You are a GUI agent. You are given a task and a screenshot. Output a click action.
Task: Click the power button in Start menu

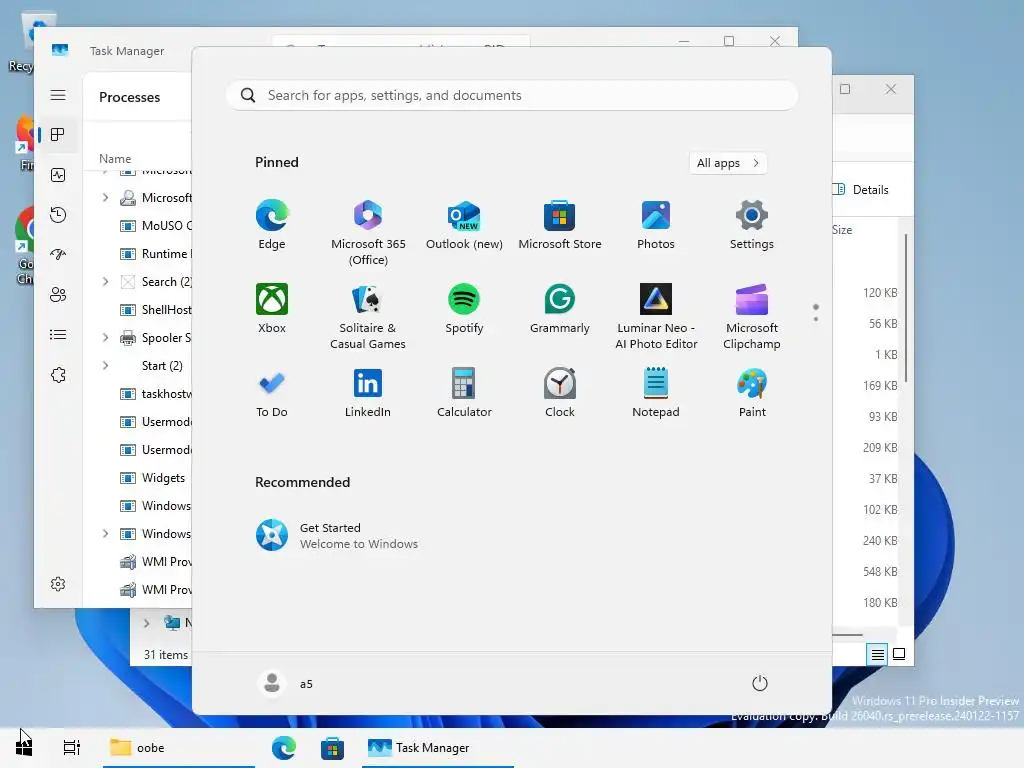tap(760, 683)
